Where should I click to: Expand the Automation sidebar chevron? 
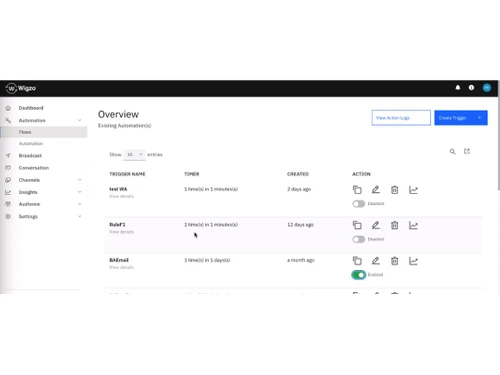click(x=79, y=120)
